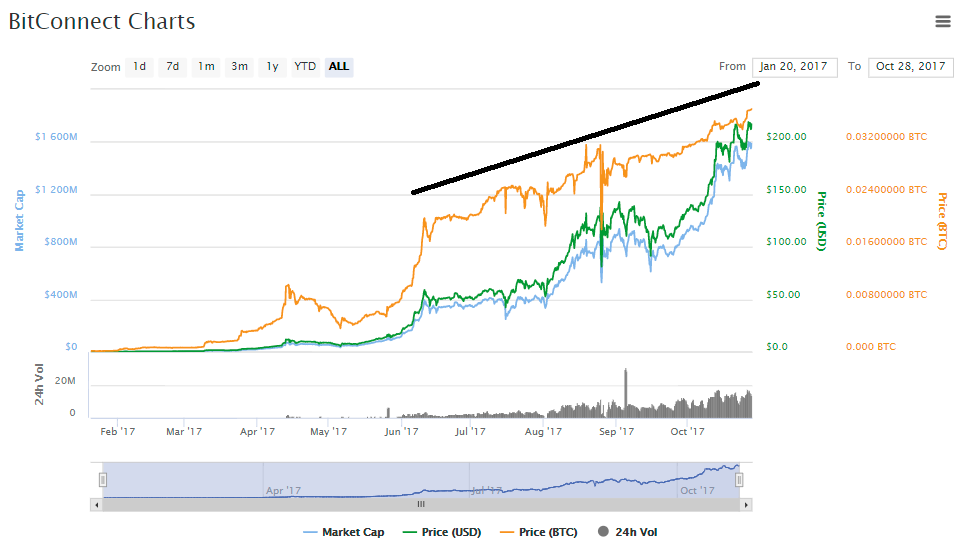Click the $200.00 USD price axis label
This screenshot has height=549, width=970.
786,137
